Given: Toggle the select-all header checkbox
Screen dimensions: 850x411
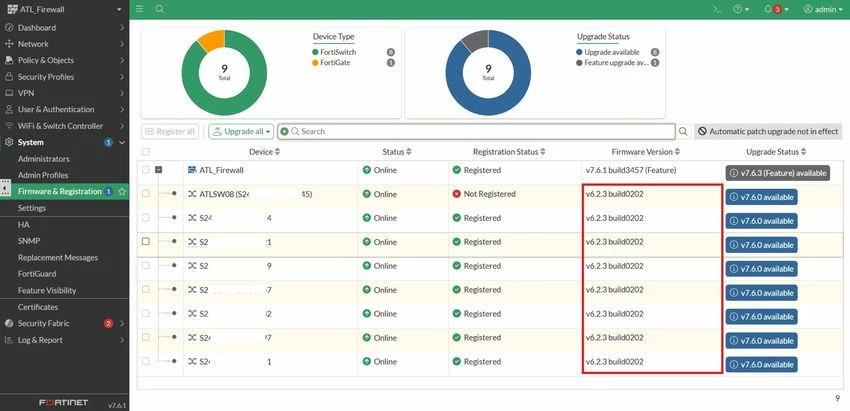Looking at the screenshot, I should click(145, 152).
